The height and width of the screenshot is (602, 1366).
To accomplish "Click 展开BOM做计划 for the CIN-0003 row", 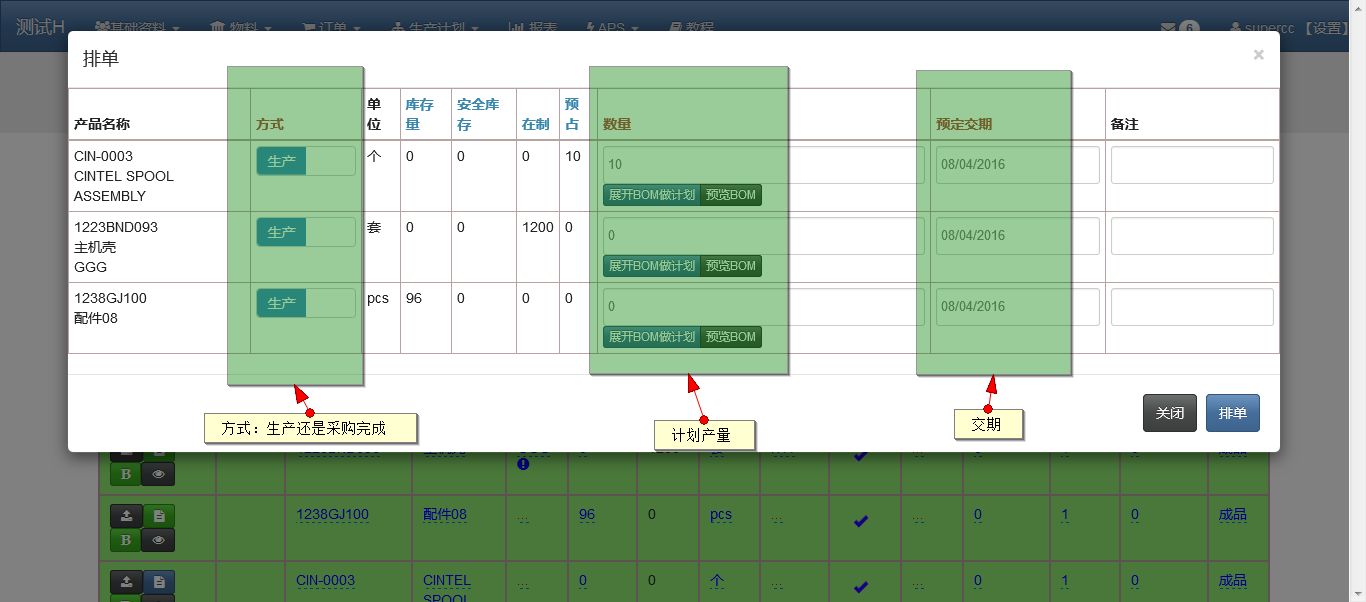I will click(x=651, y=194).
